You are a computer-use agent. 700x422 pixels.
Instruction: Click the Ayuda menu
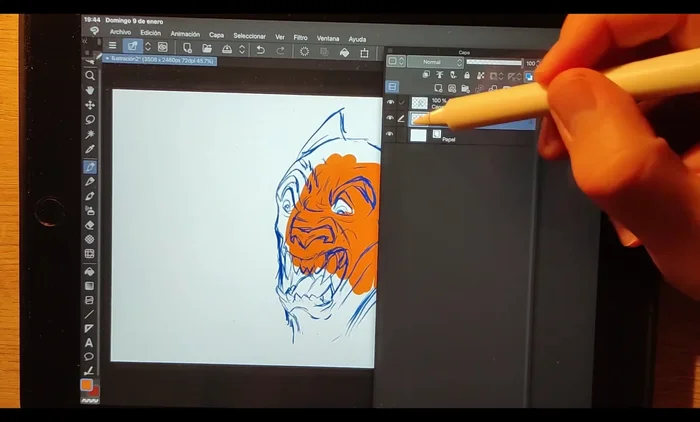click(357, 39)
